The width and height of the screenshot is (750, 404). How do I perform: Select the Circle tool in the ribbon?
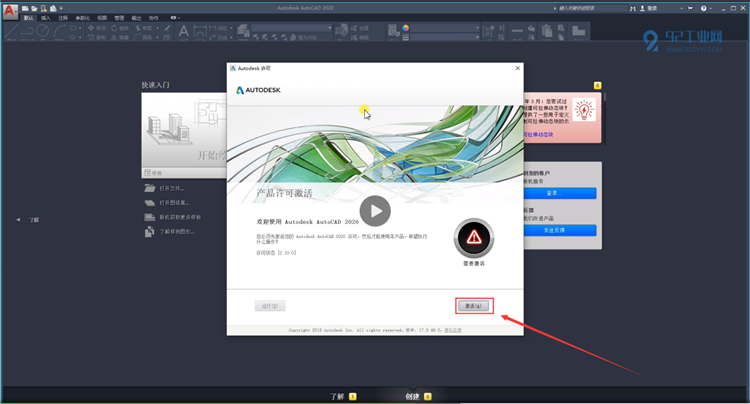pyautogui.click(x=43, y=31)
